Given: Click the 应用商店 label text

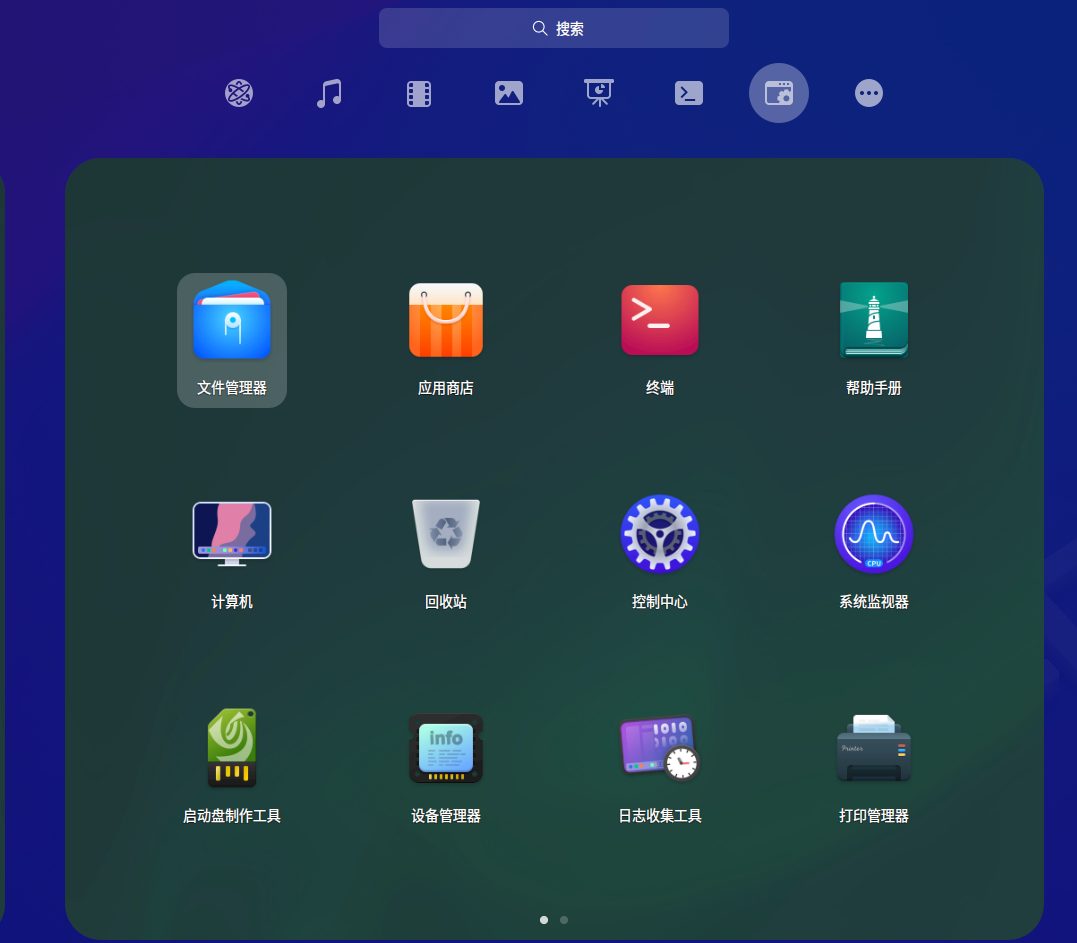Looking at the screenshot, I should click(x=446, y=388).
